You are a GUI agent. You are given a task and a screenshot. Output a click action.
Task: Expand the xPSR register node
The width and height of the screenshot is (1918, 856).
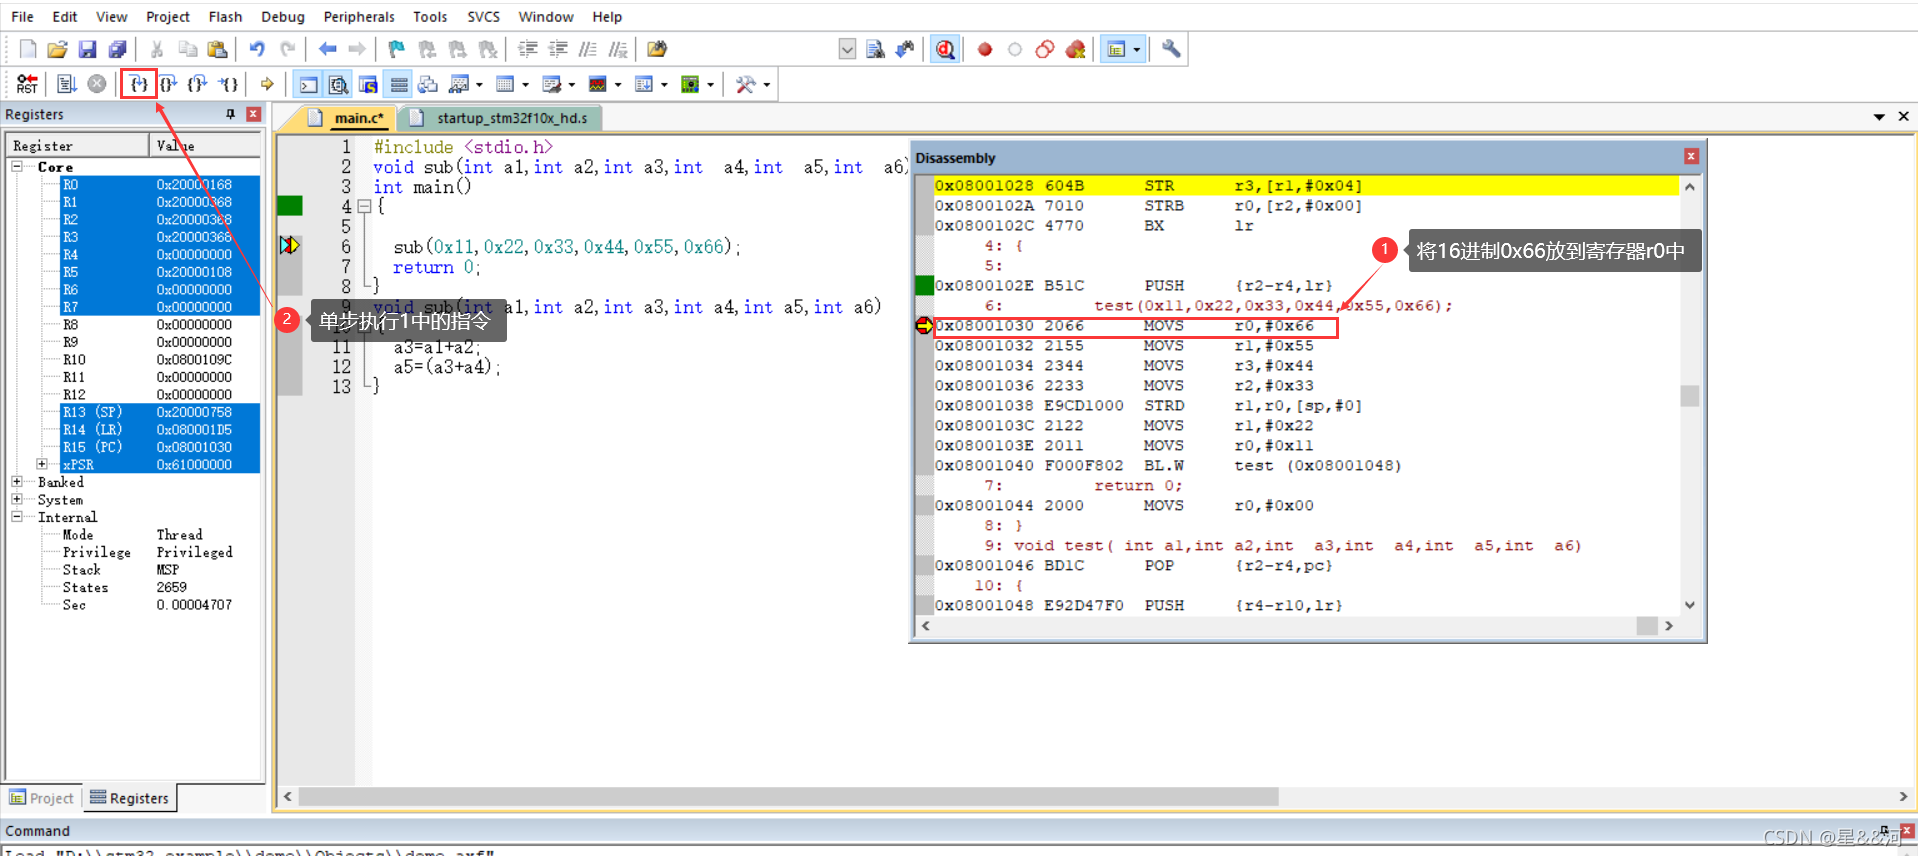coord(42,464)
